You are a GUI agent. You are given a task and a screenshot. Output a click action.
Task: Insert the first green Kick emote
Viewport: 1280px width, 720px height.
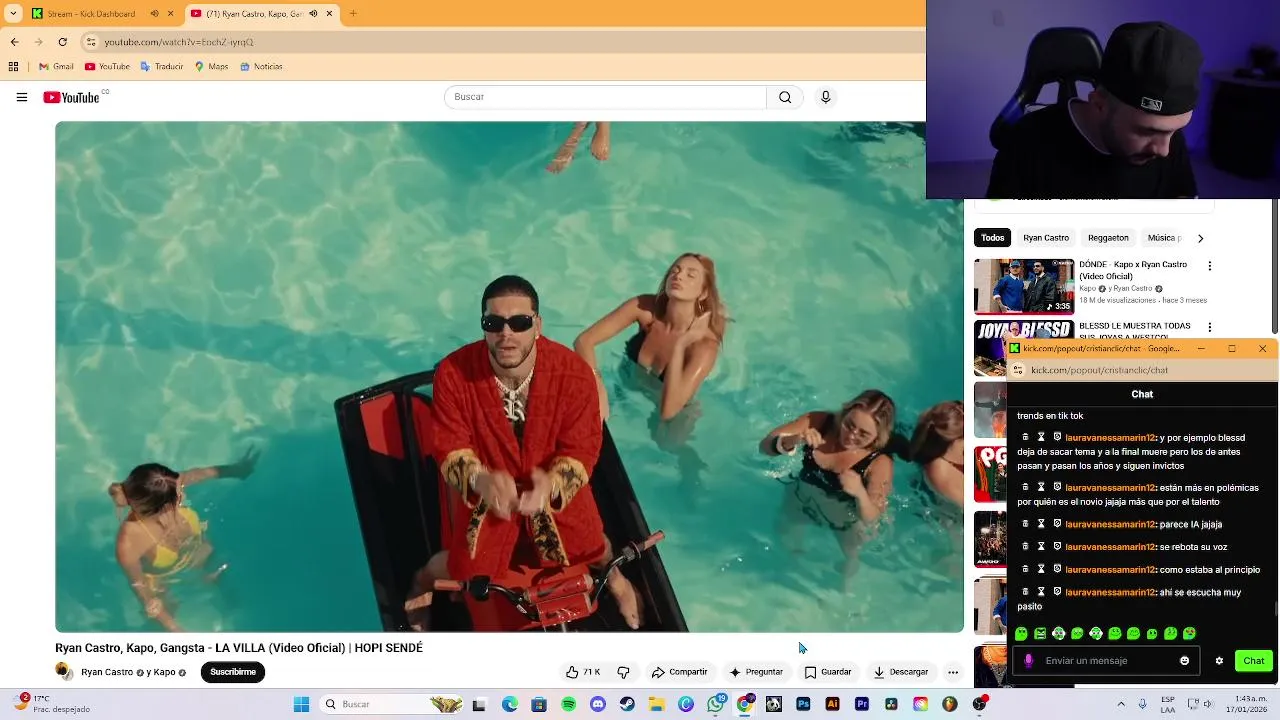[1021, 633]
